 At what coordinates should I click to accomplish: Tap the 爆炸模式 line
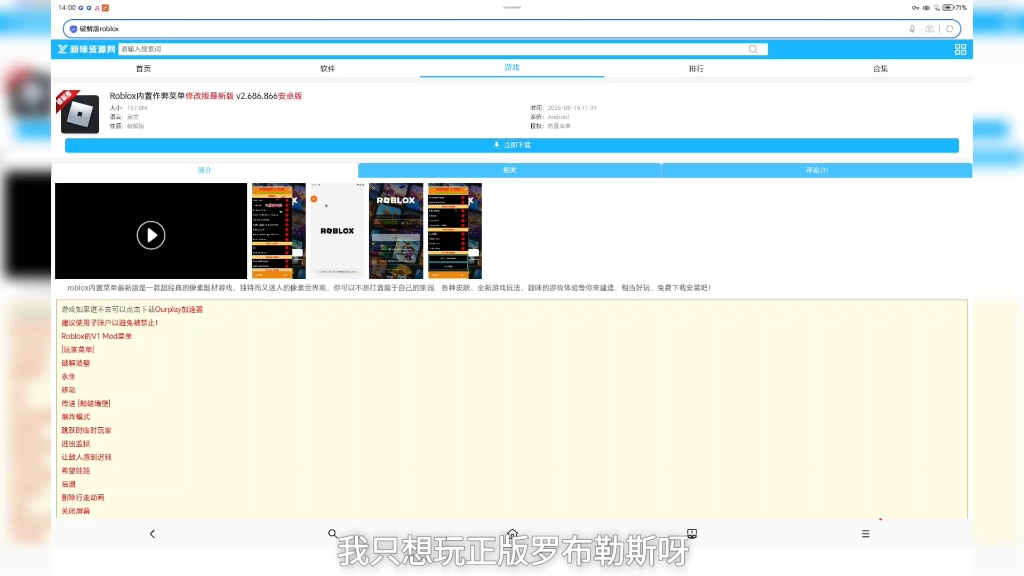76,417
